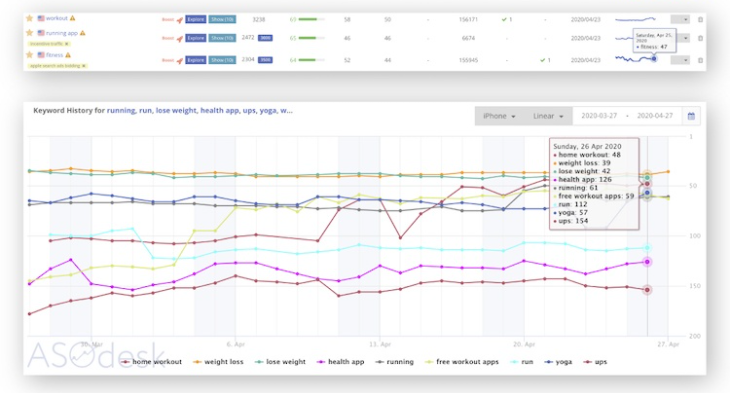Click the warning icon next to running app
The width and height of the screenshot is (732, 393).
(x=83, y=33)
